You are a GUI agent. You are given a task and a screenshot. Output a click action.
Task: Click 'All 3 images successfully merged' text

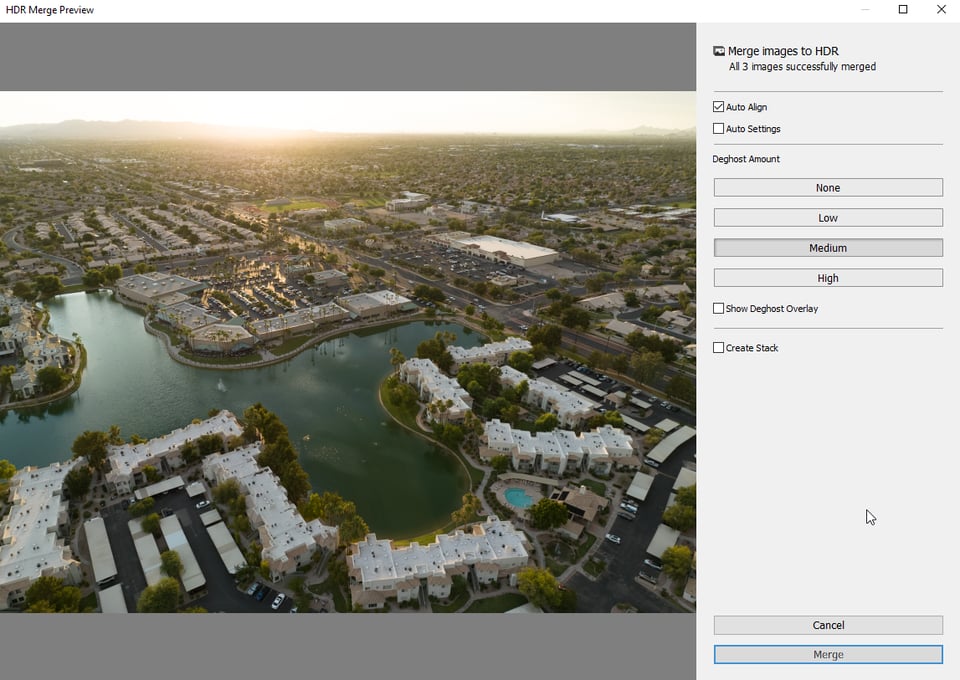pos(802,67)
